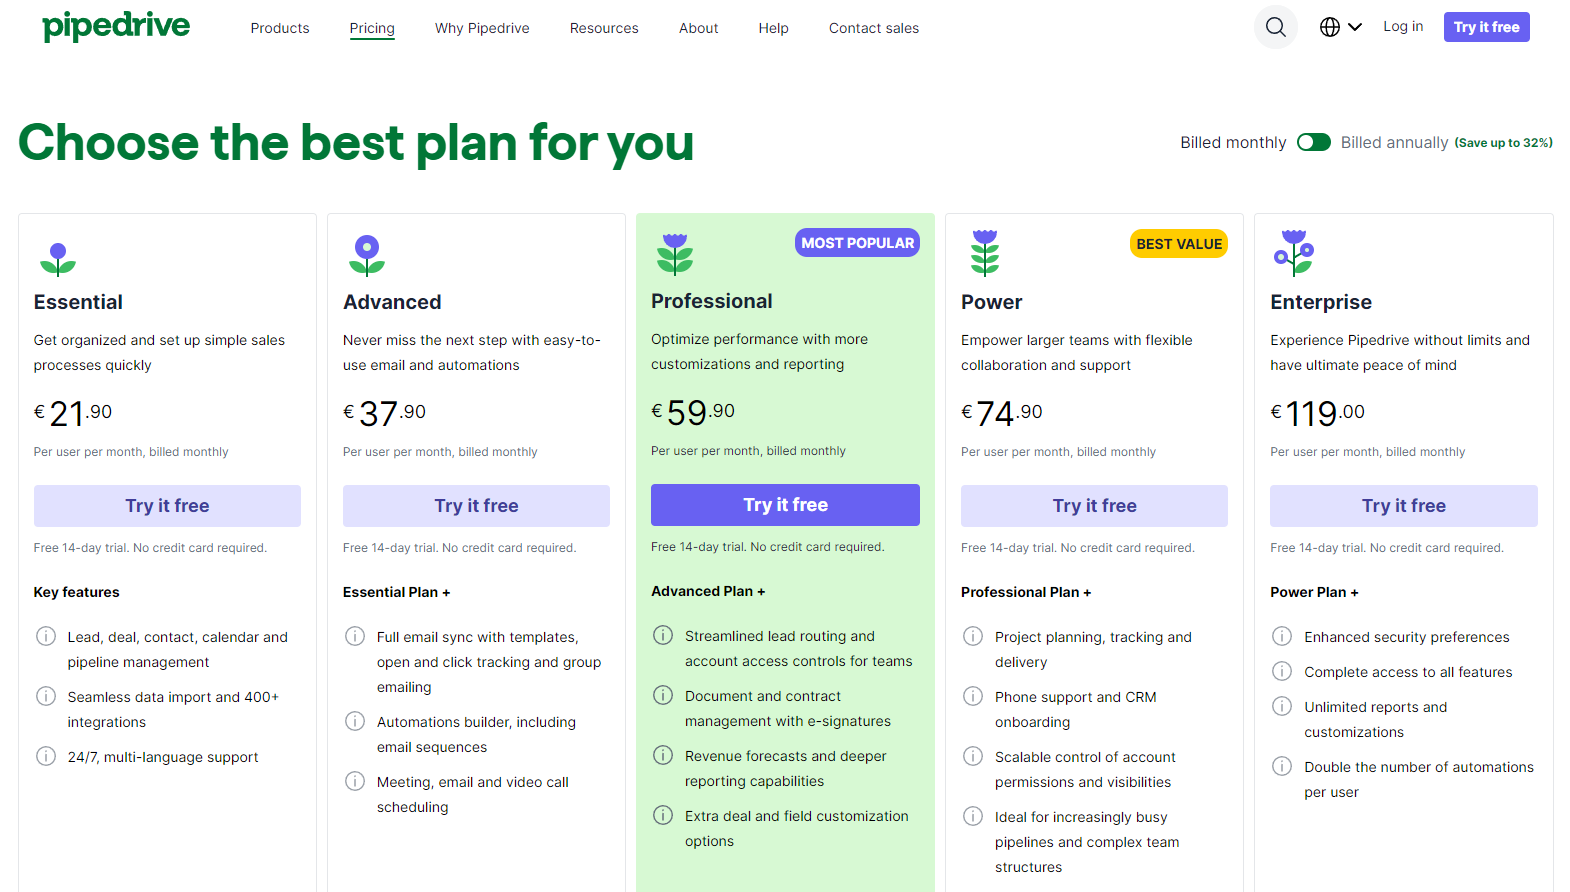This screenshot has height=892, width=1570.
Task: Expand the Products menu
Action: (x=280, y=28)
